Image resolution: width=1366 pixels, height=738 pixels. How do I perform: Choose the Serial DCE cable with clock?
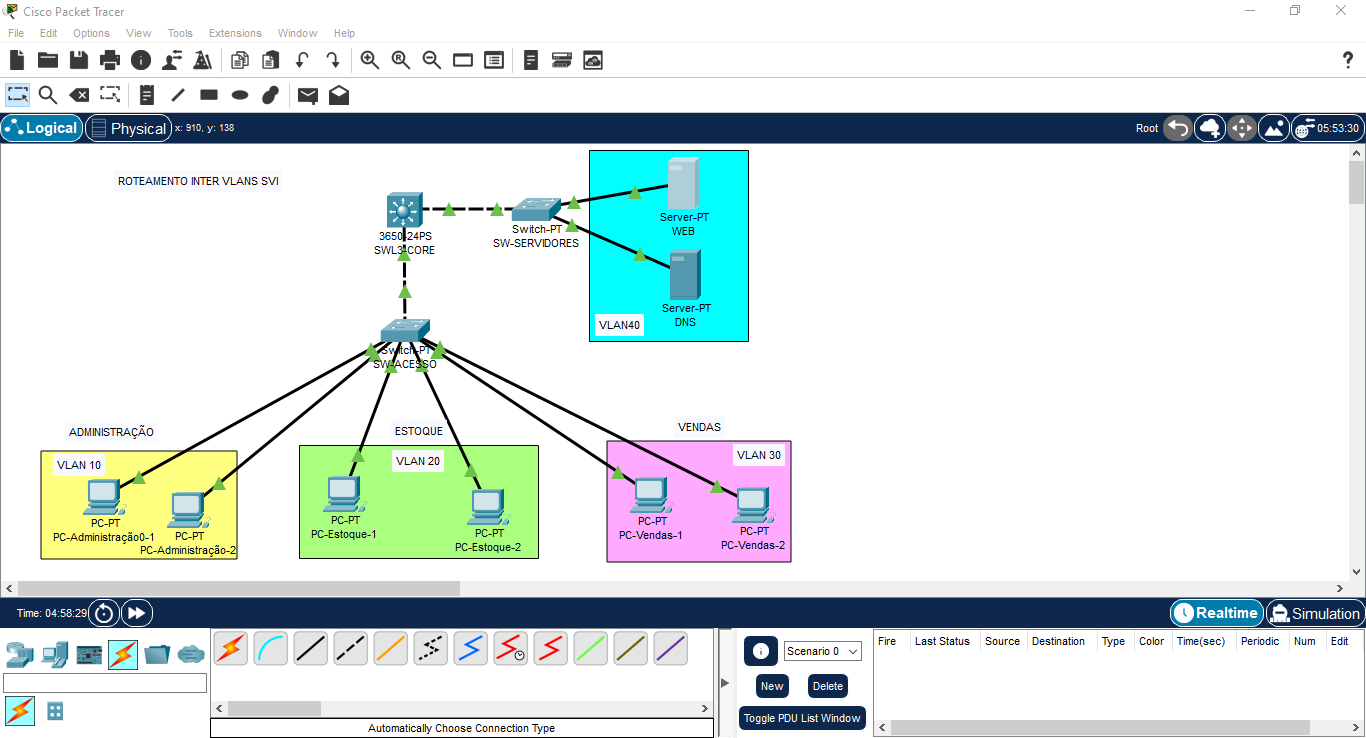(x=511, y=649)
